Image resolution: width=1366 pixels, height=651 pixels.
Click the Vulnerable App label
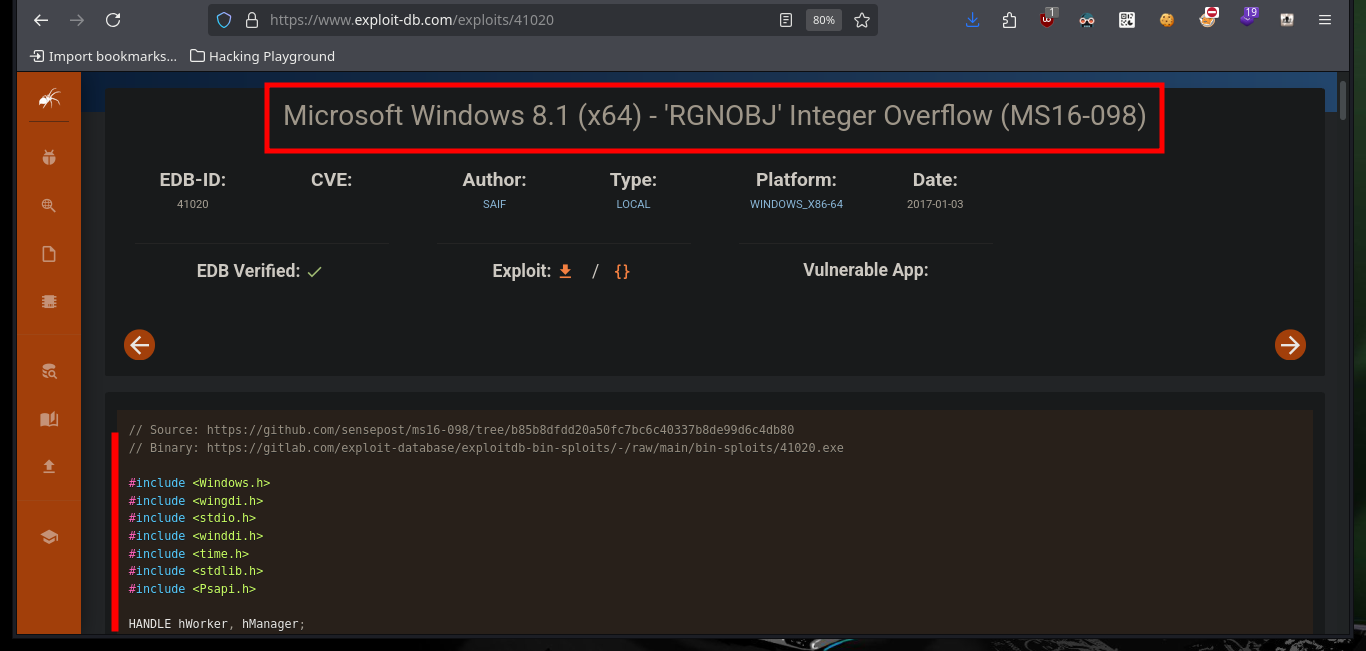[866, 270]
